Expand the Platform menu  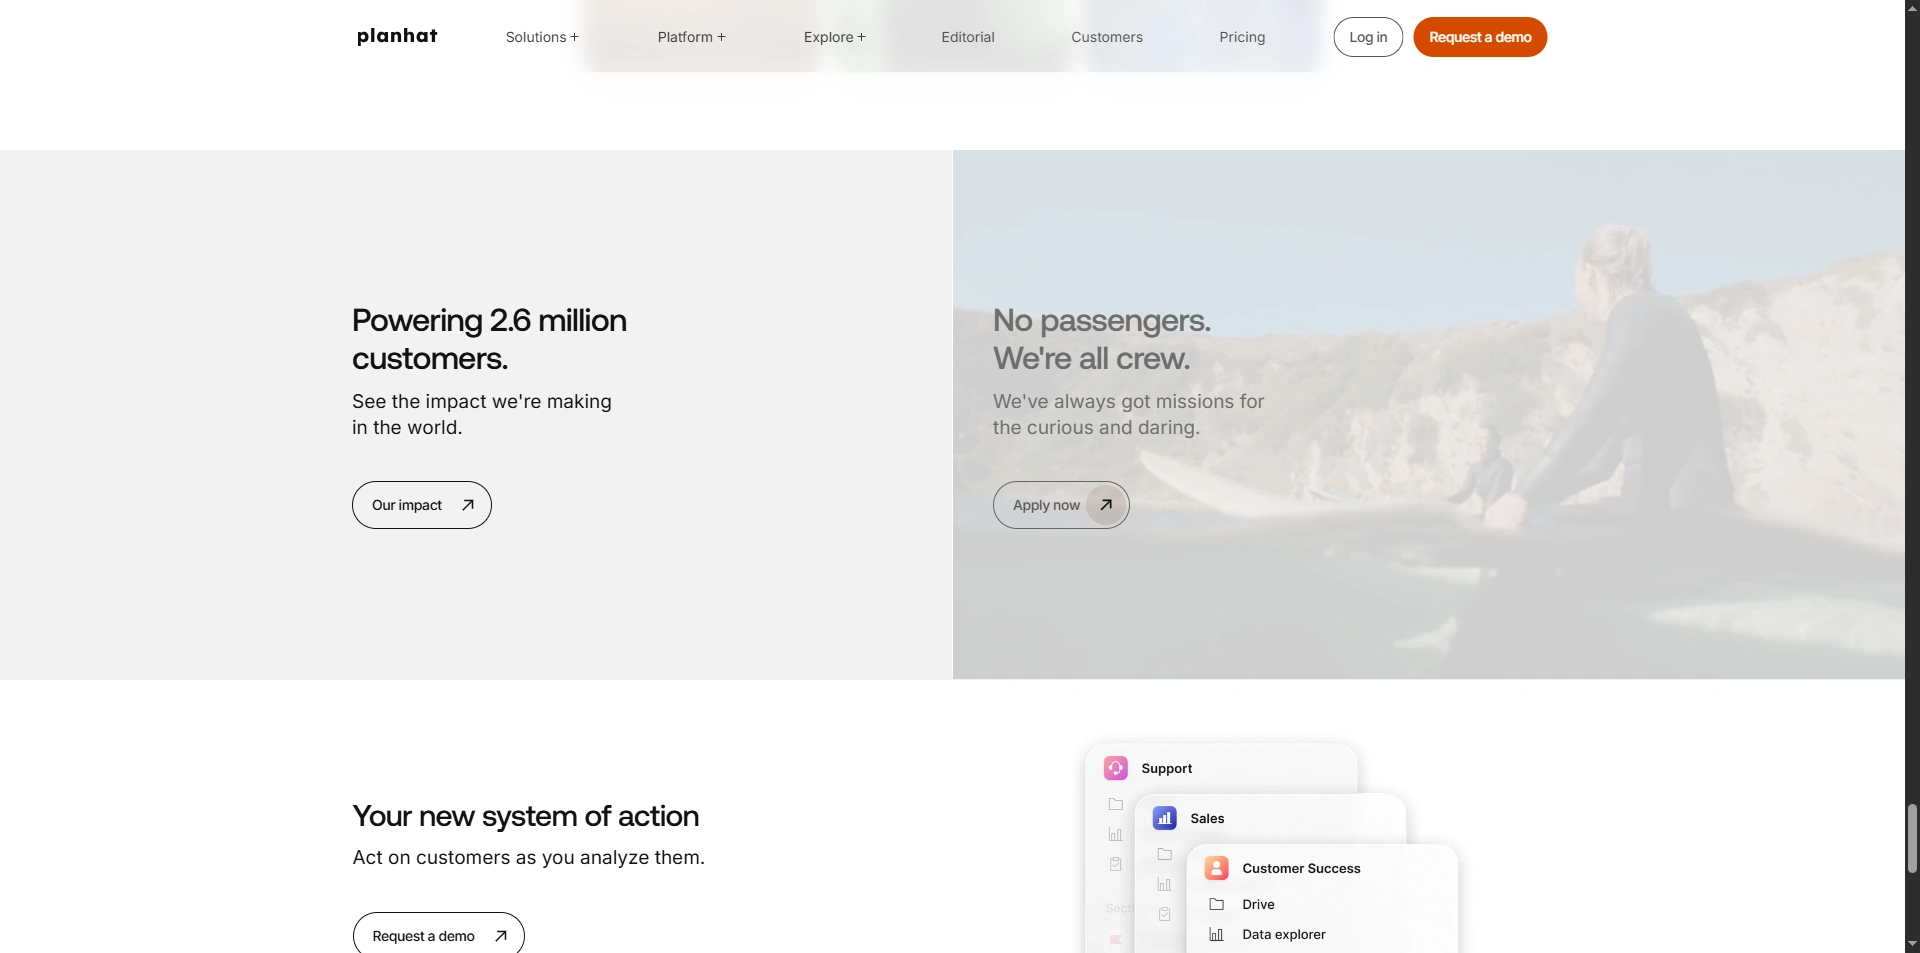click(691, 37)
